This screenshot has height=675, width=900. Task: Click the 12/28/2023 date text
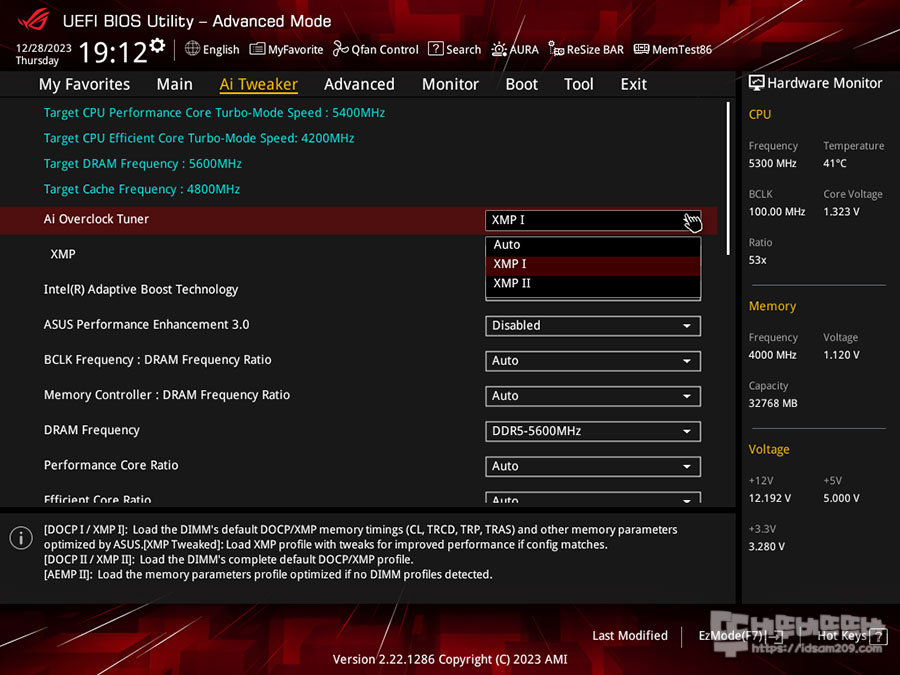click(44, 48)
